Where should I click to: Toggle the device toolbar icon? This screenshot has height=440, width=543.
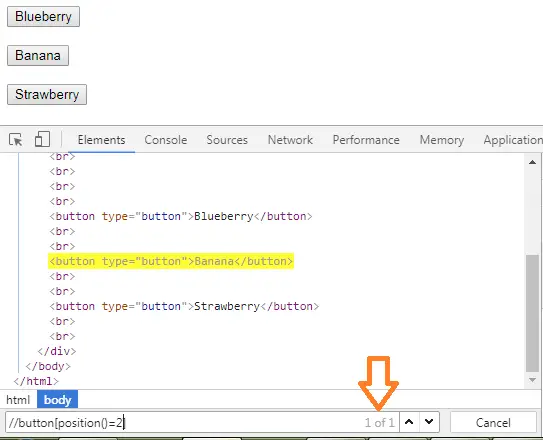click(42, 139)
